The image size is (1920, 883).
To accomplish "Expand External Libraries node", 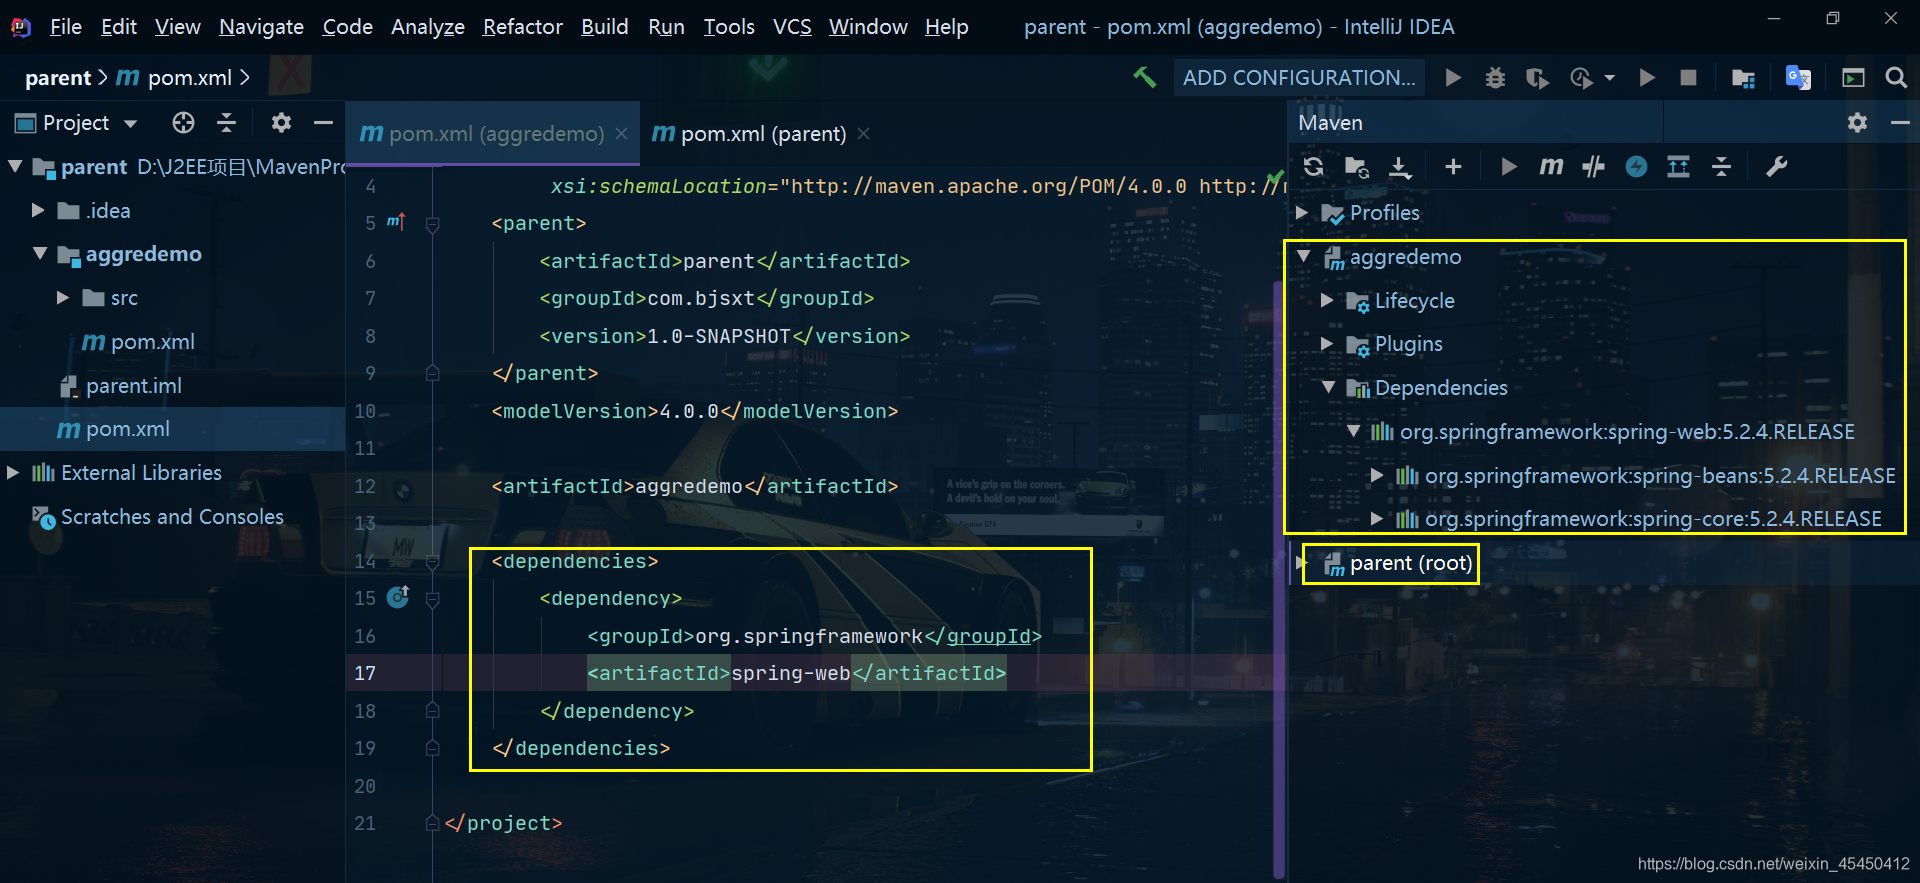I will pos(13,472).
